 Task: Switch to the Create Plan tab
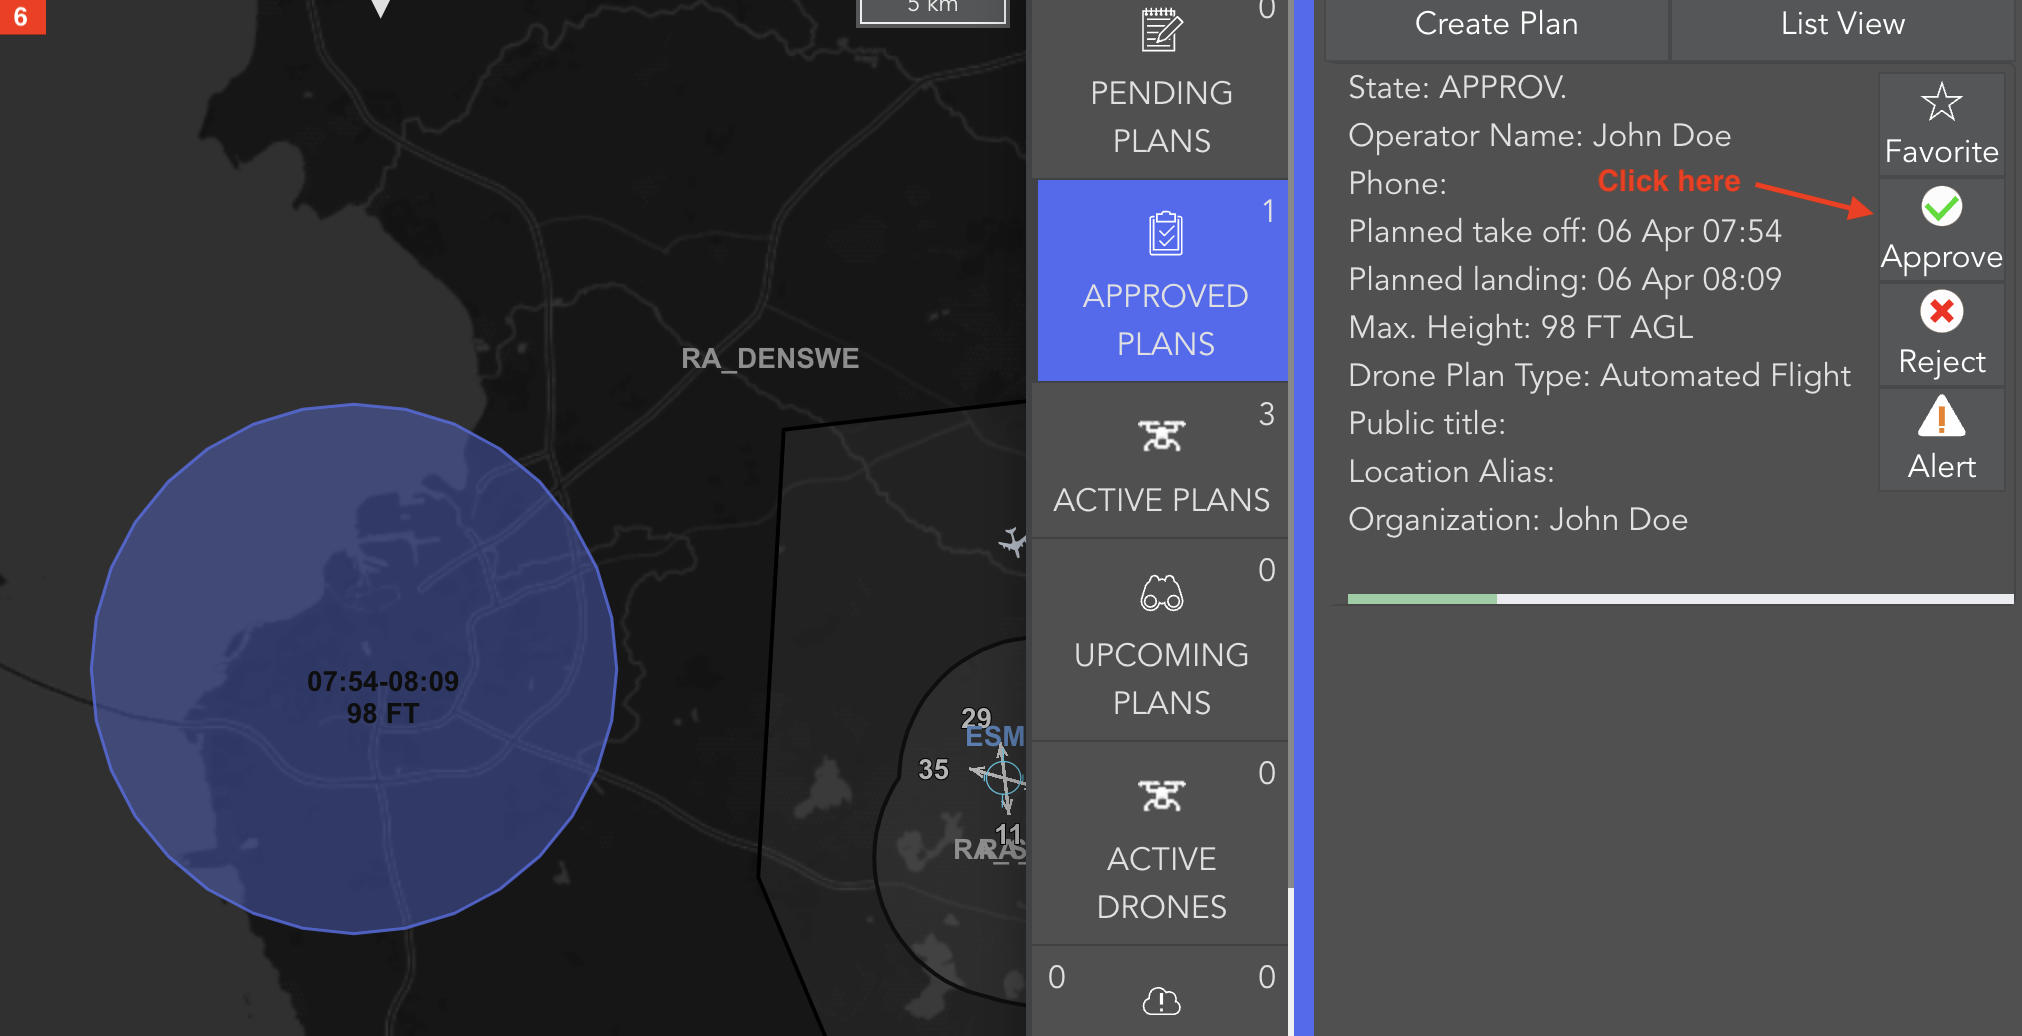(x=1496, y=24)
